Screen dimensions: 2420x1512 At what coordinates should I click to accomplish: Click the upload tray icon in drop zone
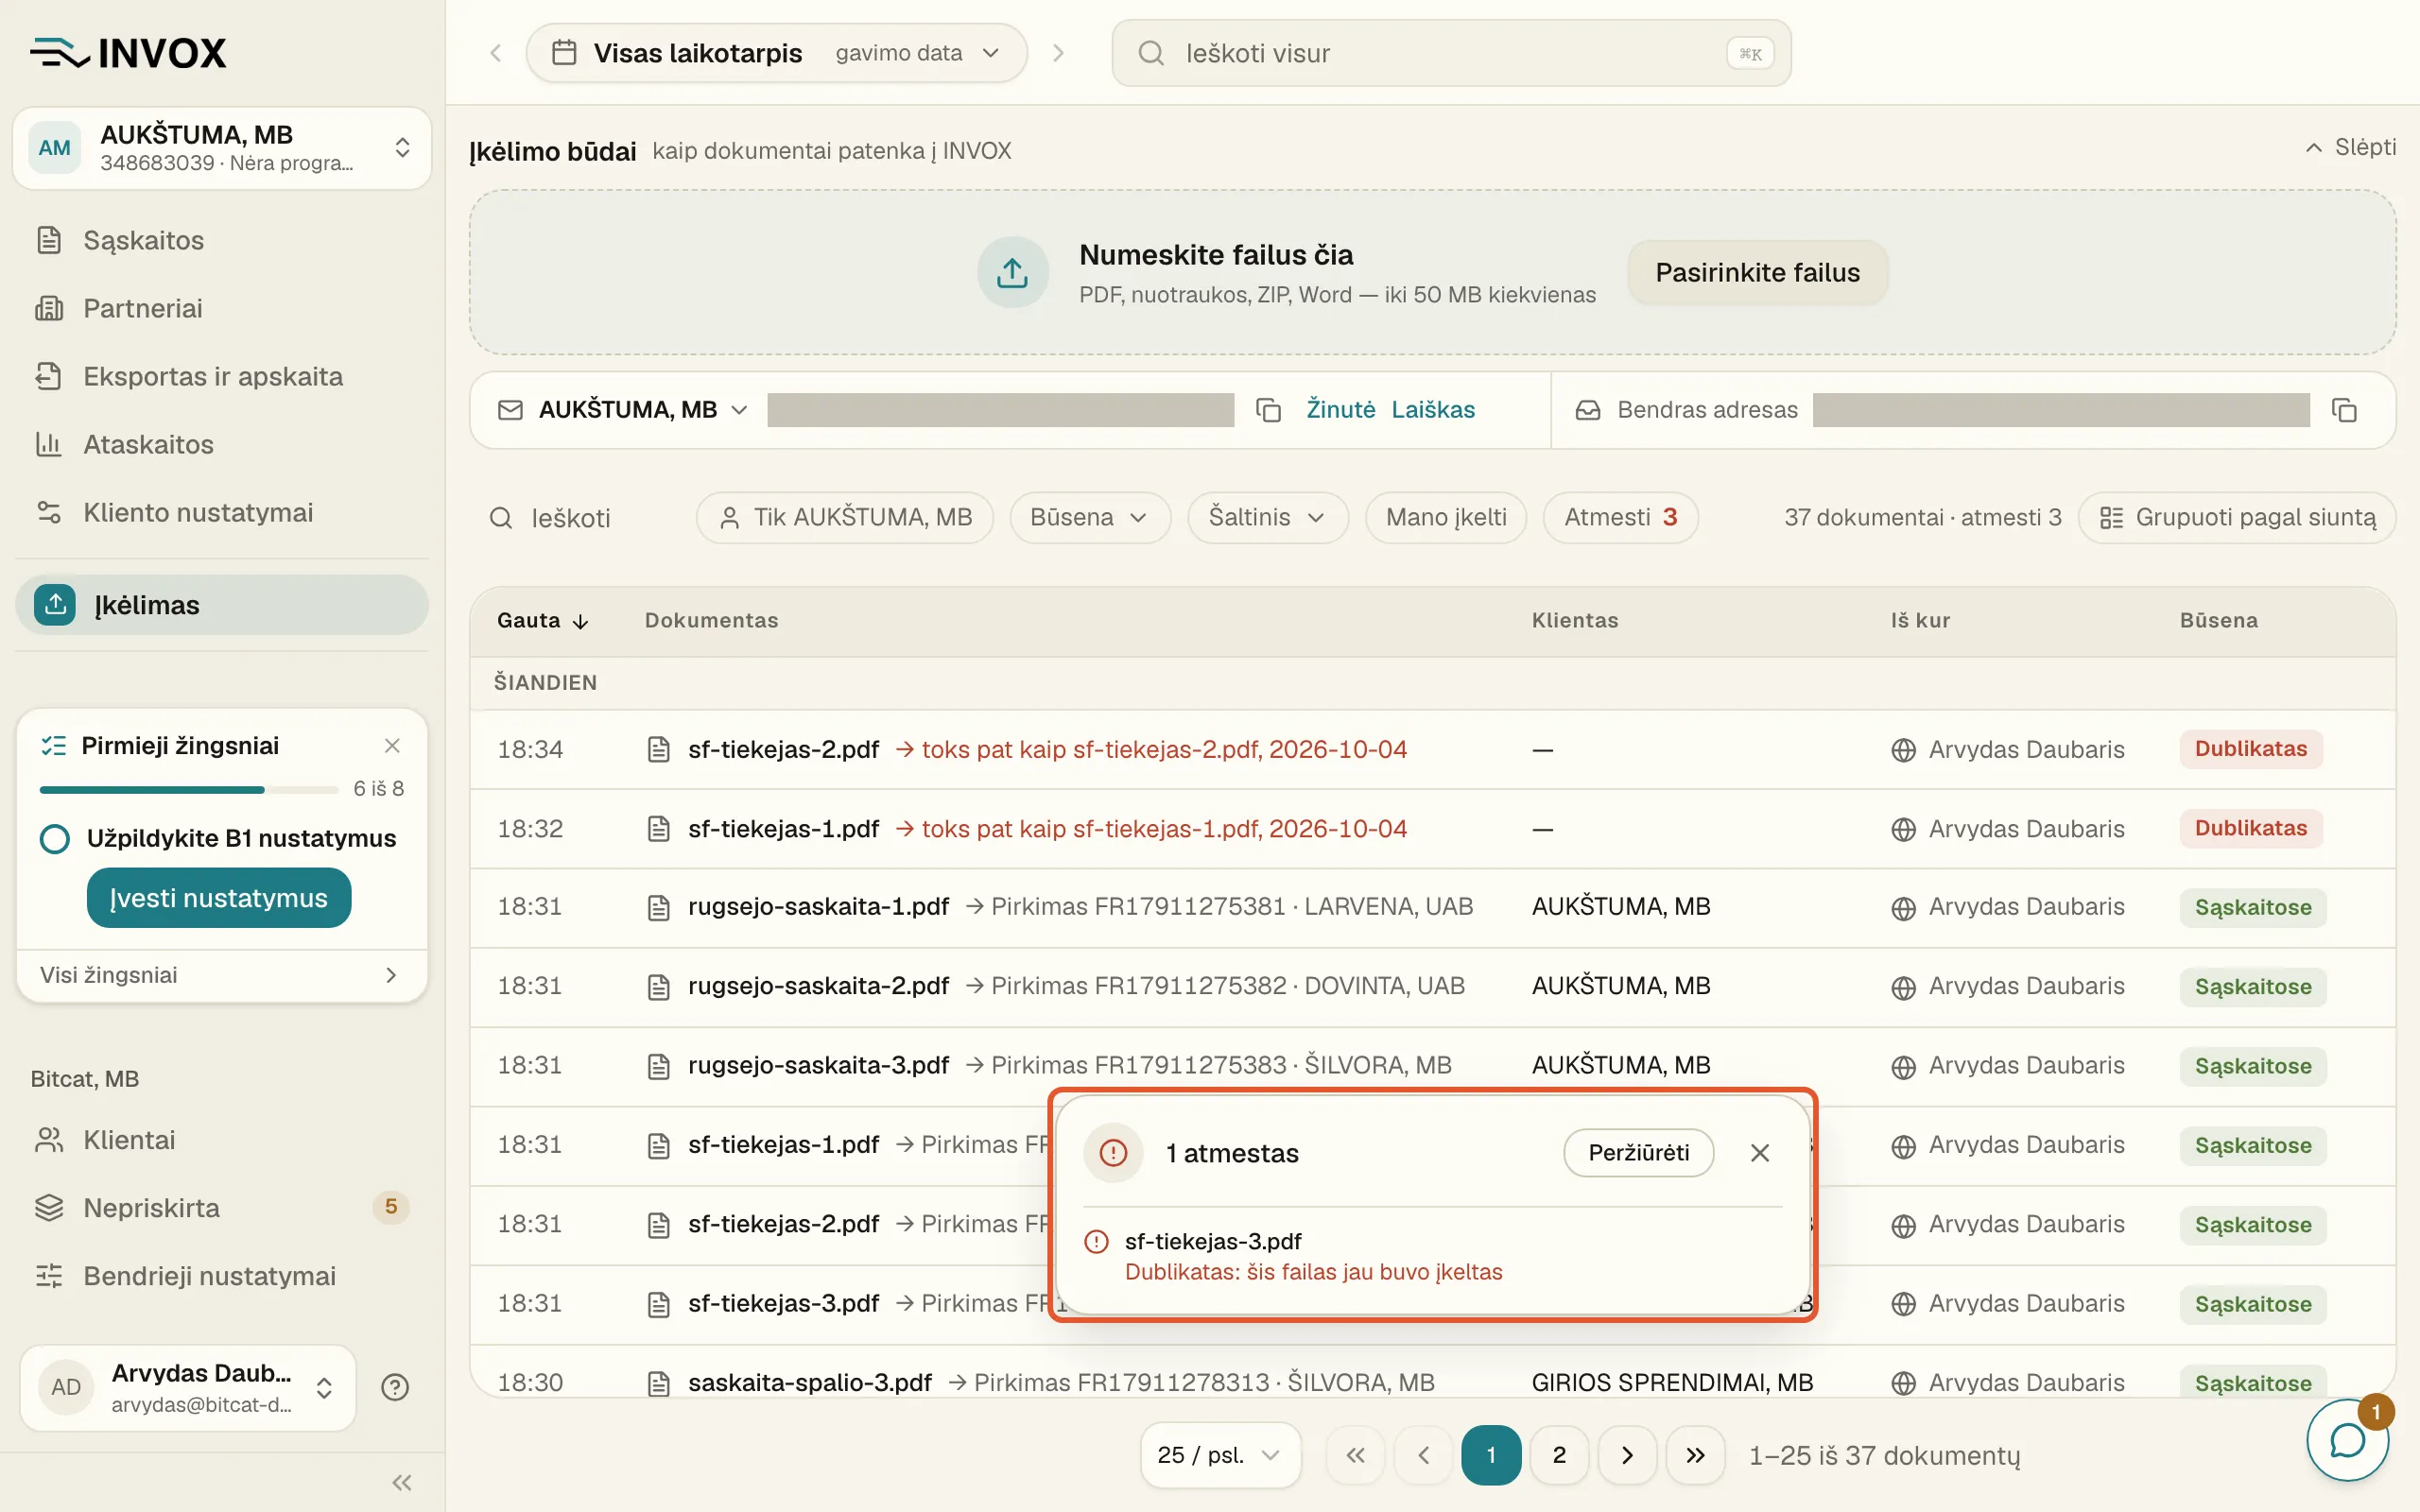(x=1012, y=272)
